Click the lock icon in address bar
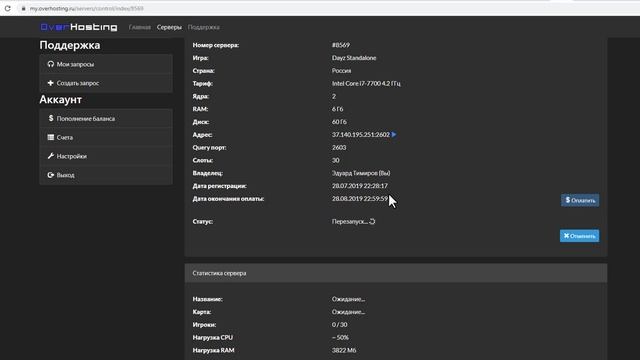640x360 pixels. tap(23, 9)
